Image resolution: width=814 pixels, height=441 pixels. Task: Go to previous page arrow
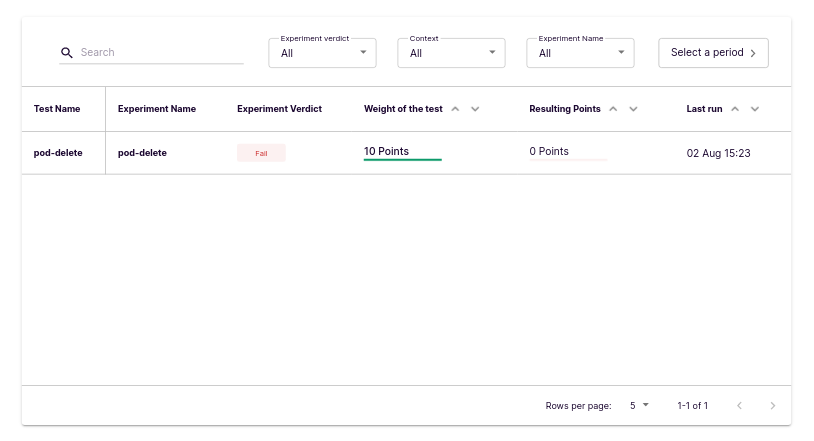[740, 406]
